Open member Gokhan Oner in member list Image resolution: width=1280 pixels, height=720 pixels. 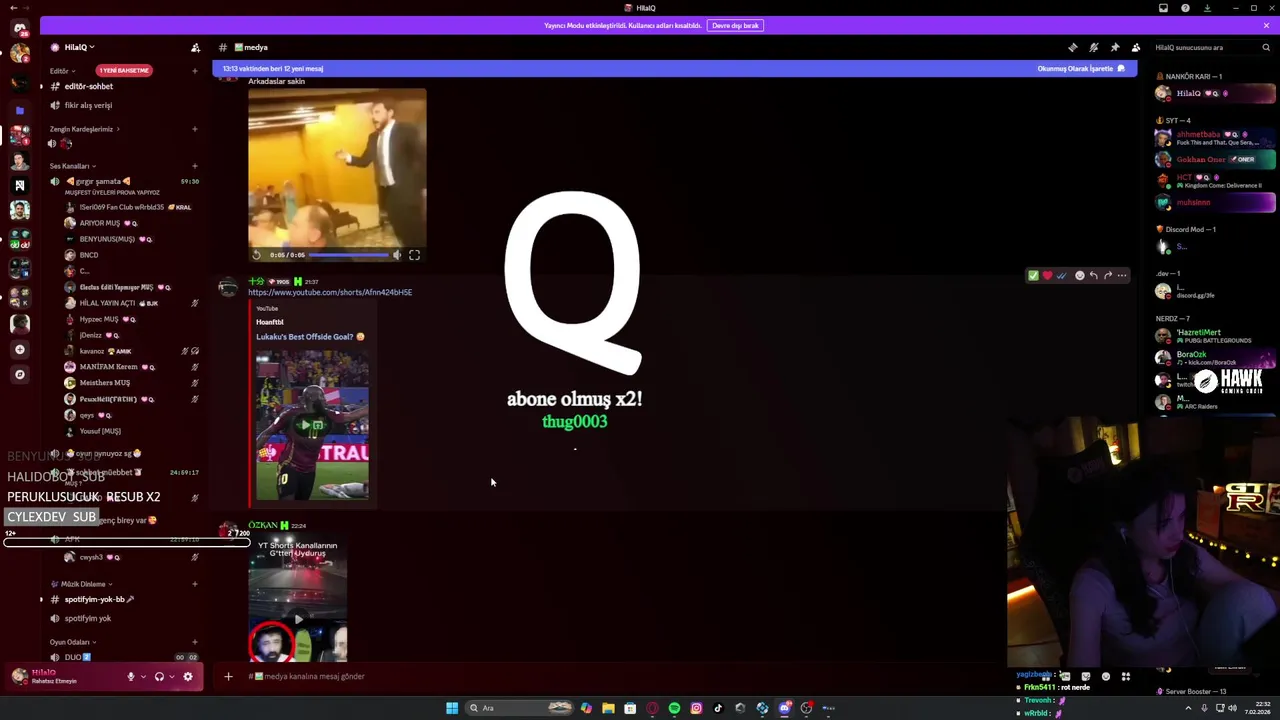pos(1215,160)
